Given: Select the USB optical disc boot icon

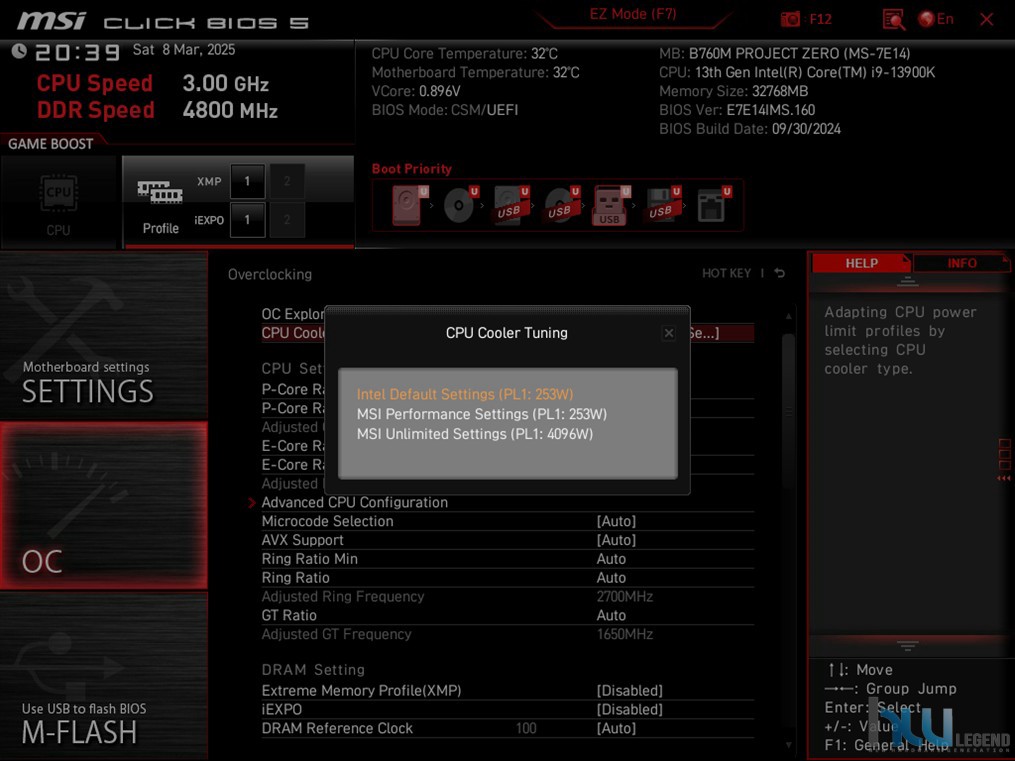Looking at the screenshot, I should pyautogui.click(x=562, y=204).
